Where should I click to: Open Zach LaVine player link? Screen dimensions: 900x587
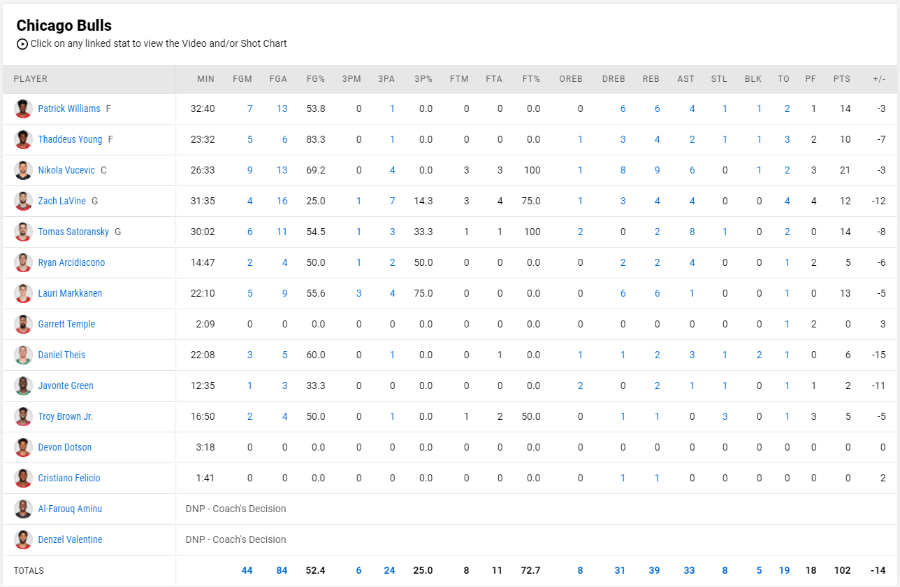pos(62,201)
